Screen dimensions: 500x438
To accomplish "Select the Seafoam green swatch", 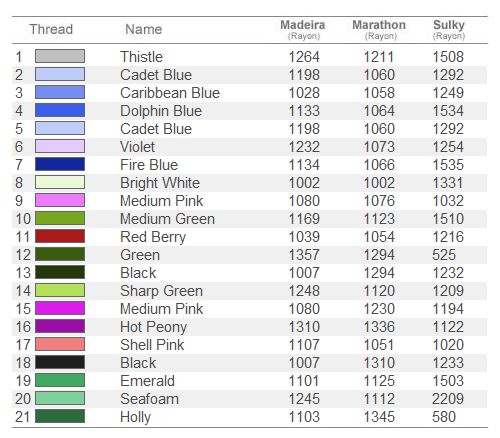I will (x=60, y=398).
